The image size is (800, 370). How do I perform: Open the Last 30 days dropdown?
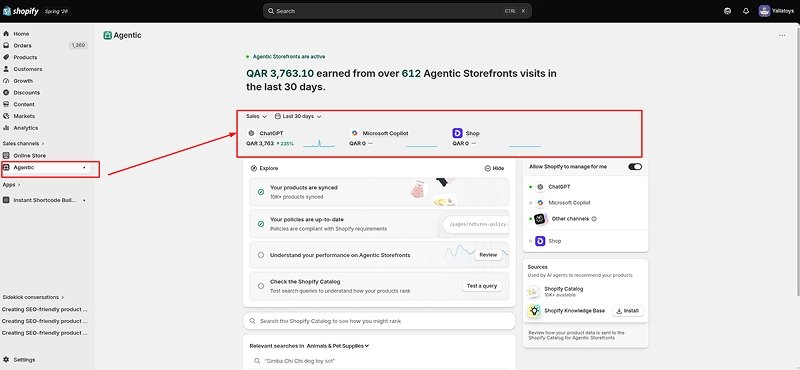298,116
